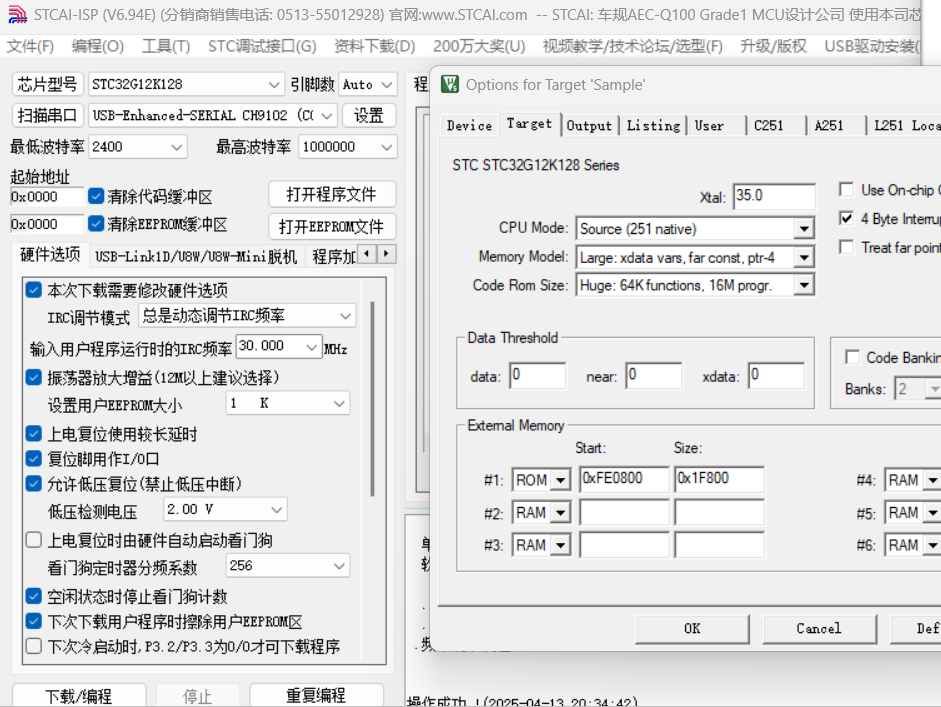The height and width of the screenshot is (707, 941).
Task: Open serial port dropdown USB-Enhanced-SERIAL CH9102
Action: pos(213,115)
